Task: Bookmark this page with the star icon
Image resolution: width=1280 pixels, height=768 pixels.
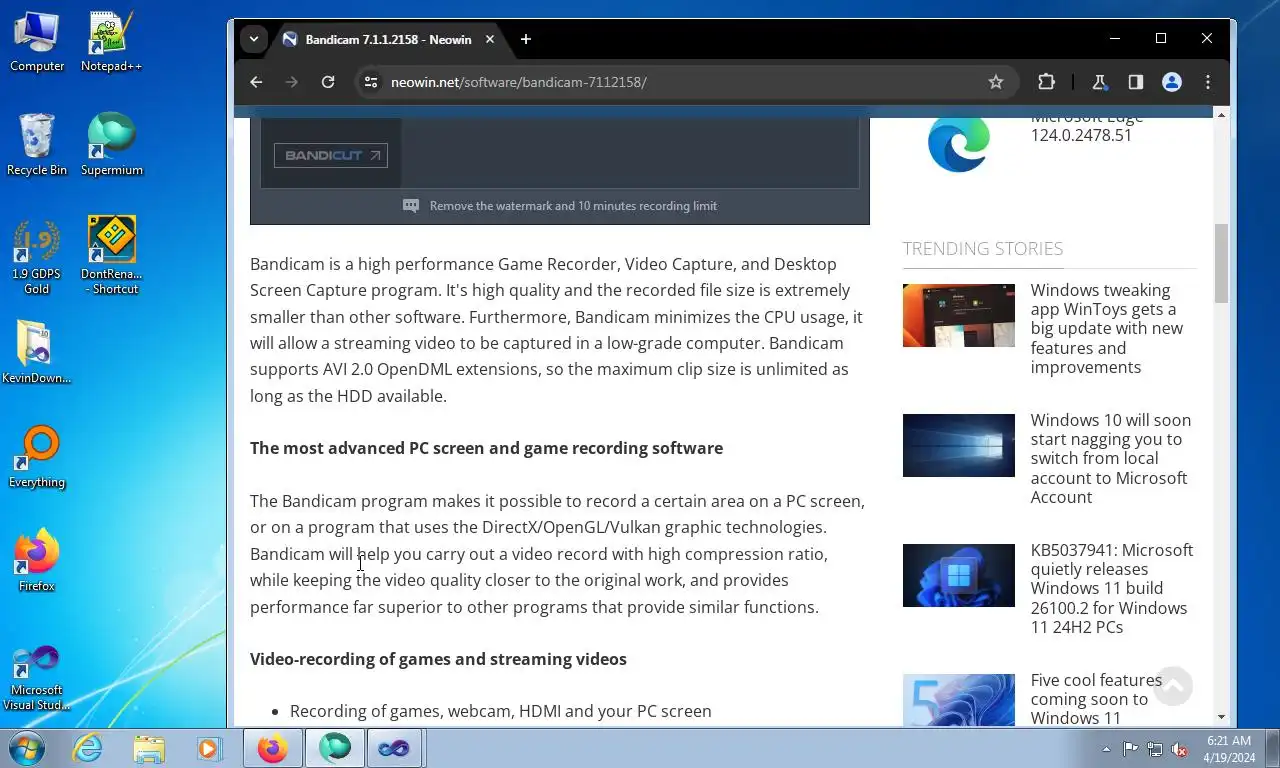Action: (x=996, y=82)
